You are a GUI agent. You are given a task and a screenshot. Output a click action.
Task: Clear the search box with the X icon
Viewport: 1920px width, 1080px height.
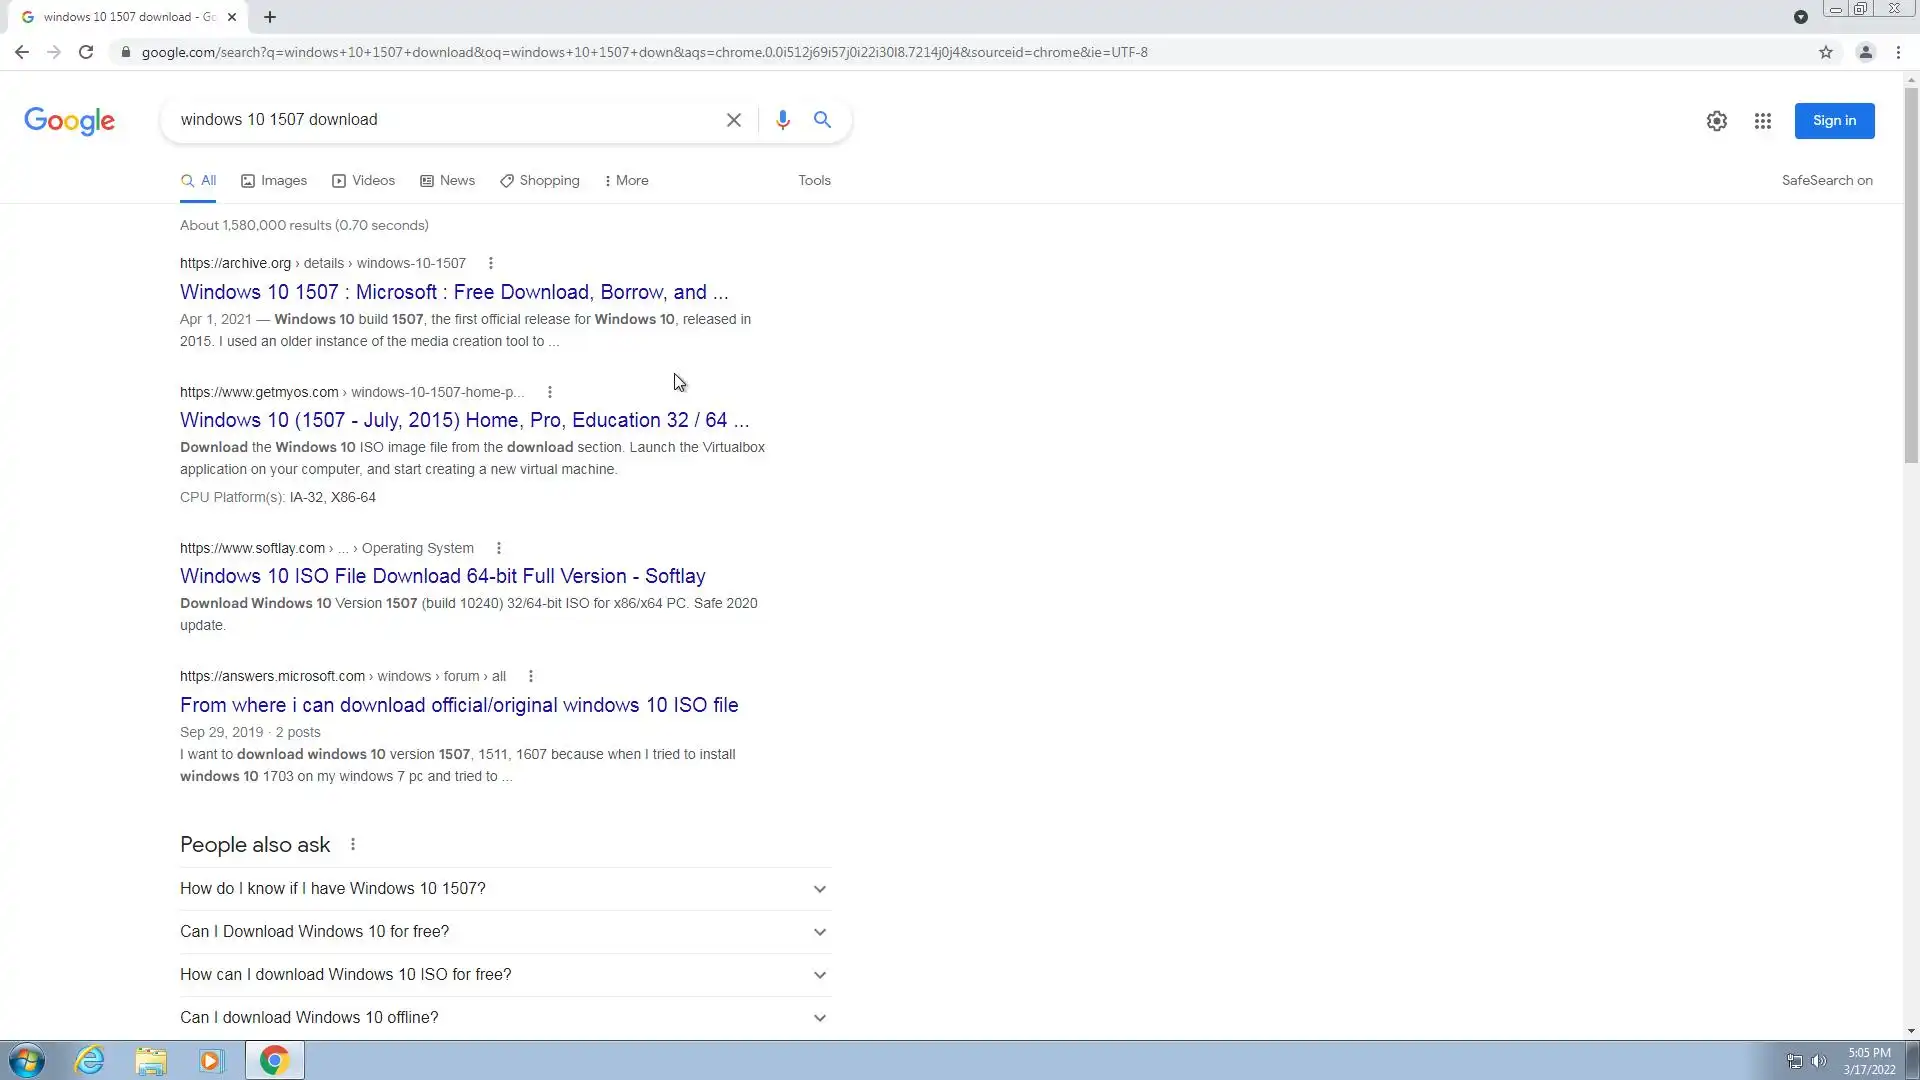click(x=733, y=120)
